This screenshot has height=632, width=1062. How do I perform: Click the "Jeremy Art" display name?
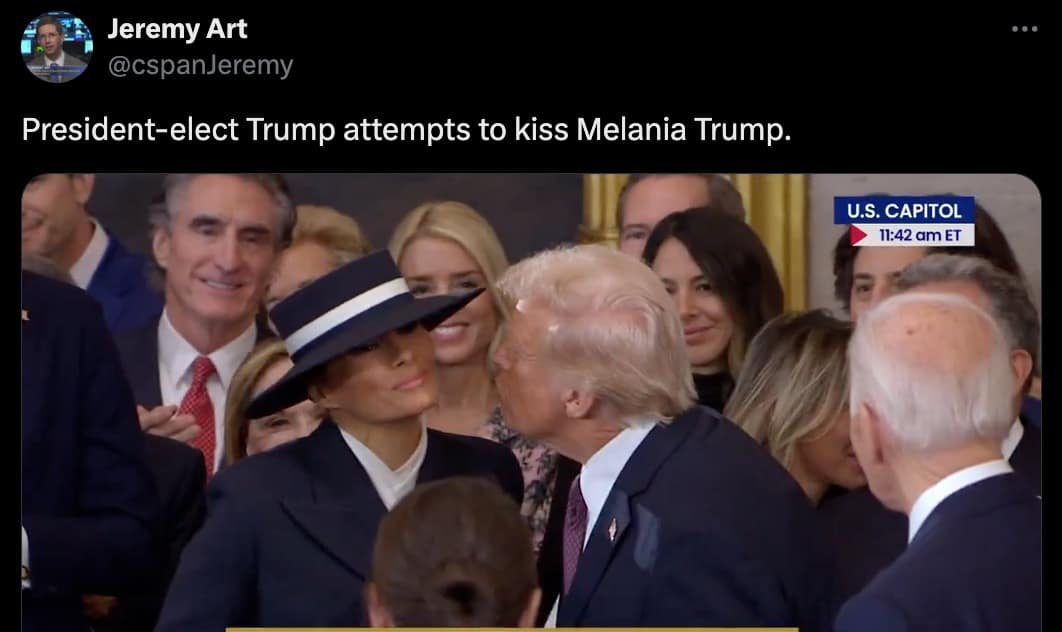[x=177, y=29]
